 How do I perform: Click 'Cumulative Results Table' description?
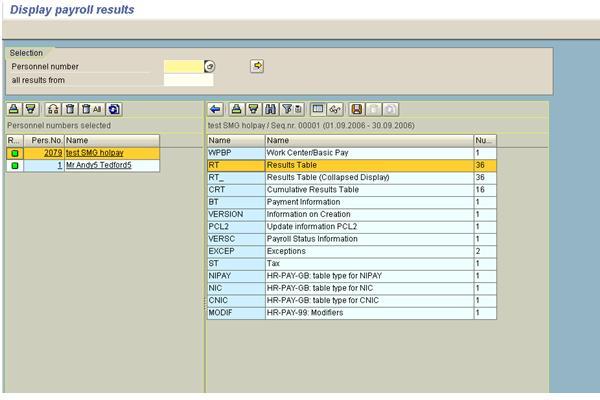(x=313, y=189)
